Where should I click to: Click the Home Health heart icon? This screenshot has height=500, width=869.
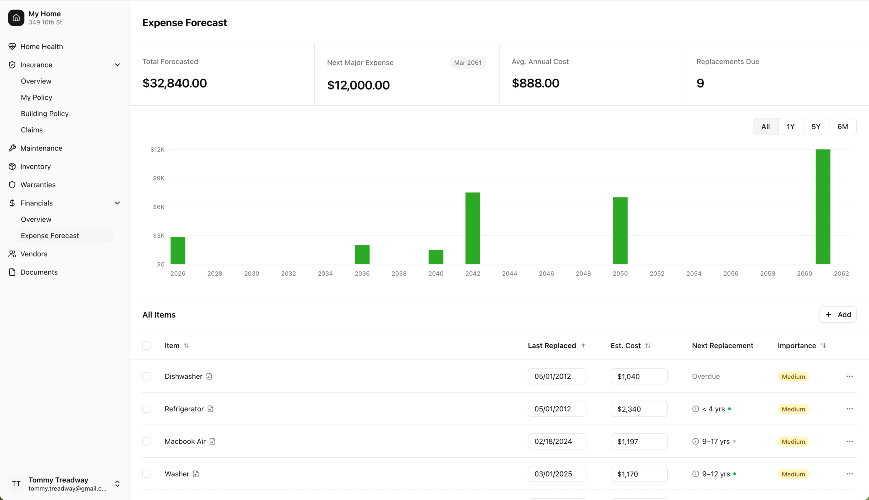[12, 46]
